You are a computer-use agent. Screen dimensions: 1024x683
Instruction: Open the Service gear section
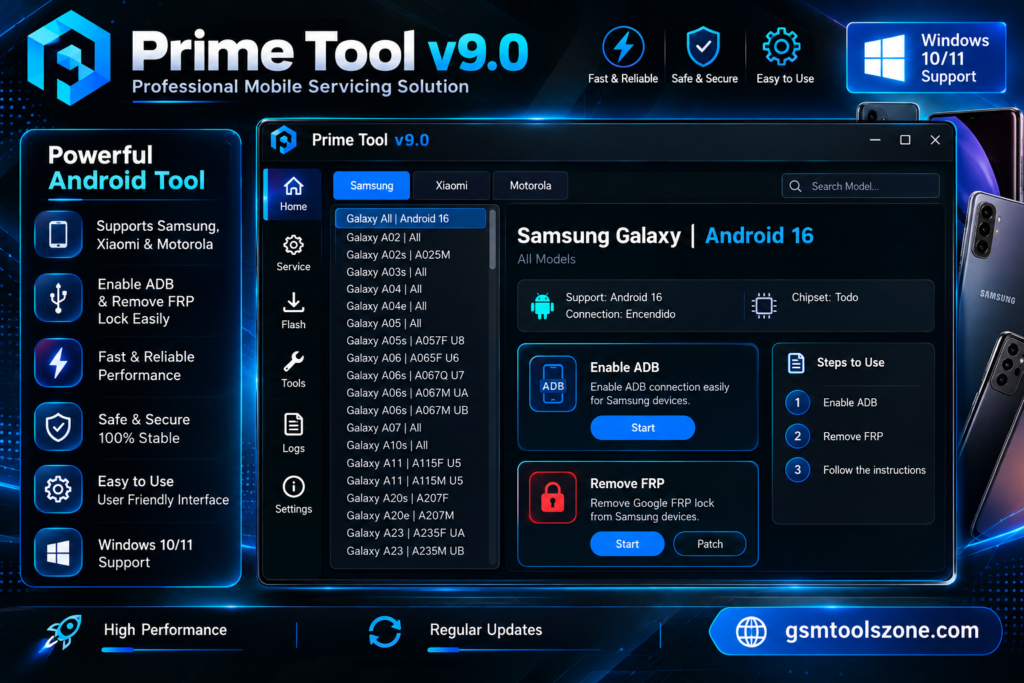[293, 253]
